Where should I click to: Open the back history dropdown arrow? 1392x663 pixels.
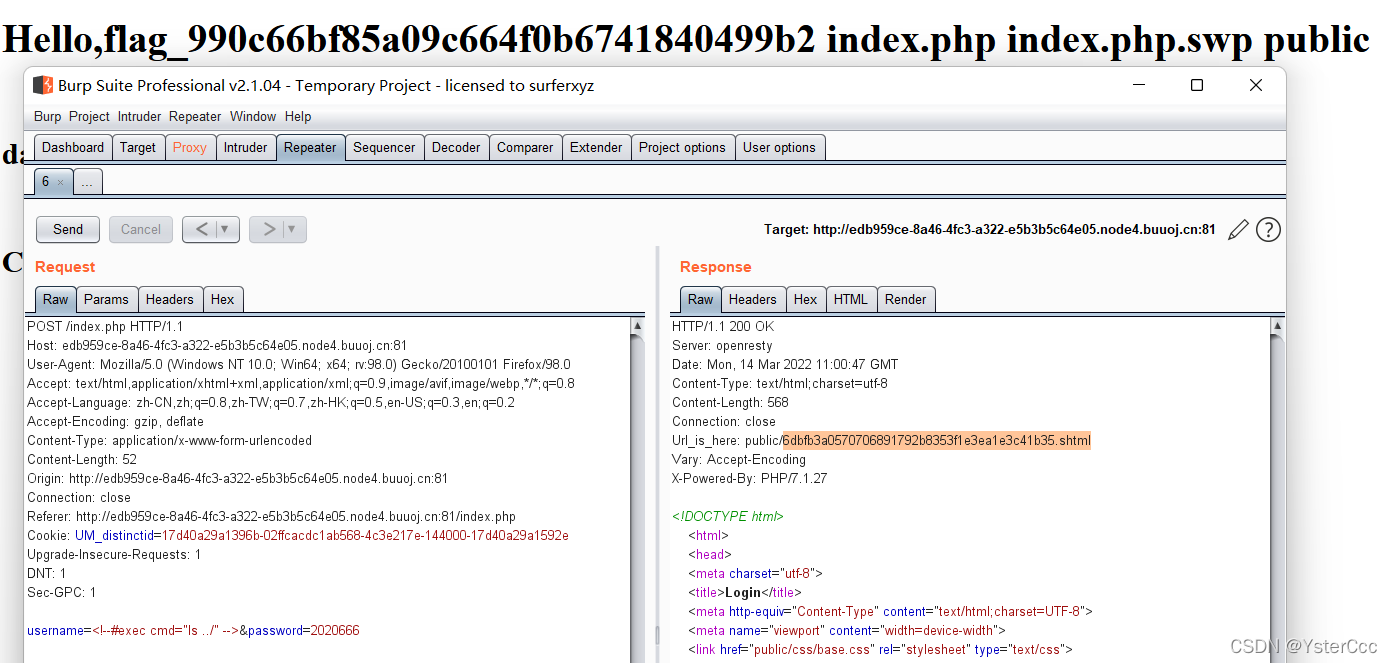point(227,229)
